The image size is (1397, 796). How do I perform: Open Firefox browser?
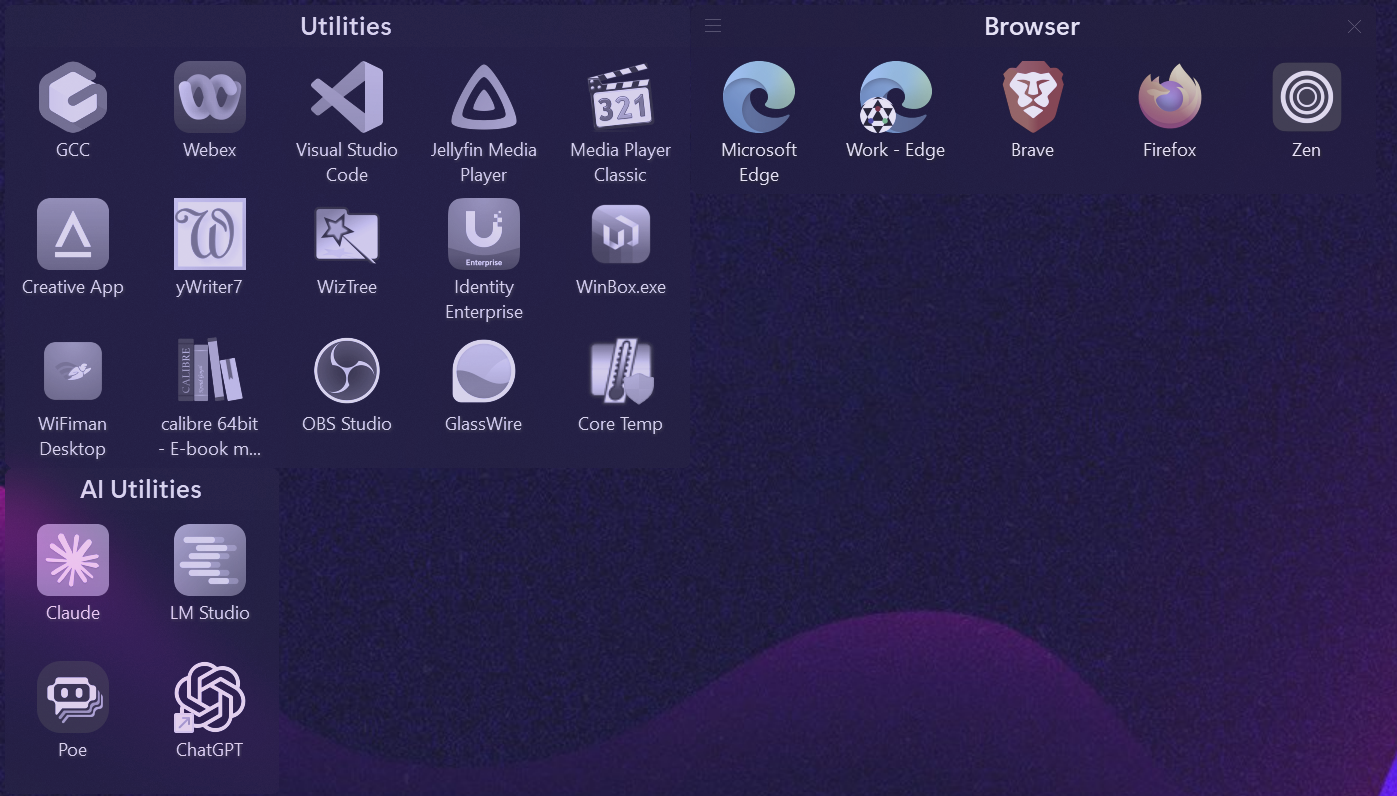pos(1169,98)
